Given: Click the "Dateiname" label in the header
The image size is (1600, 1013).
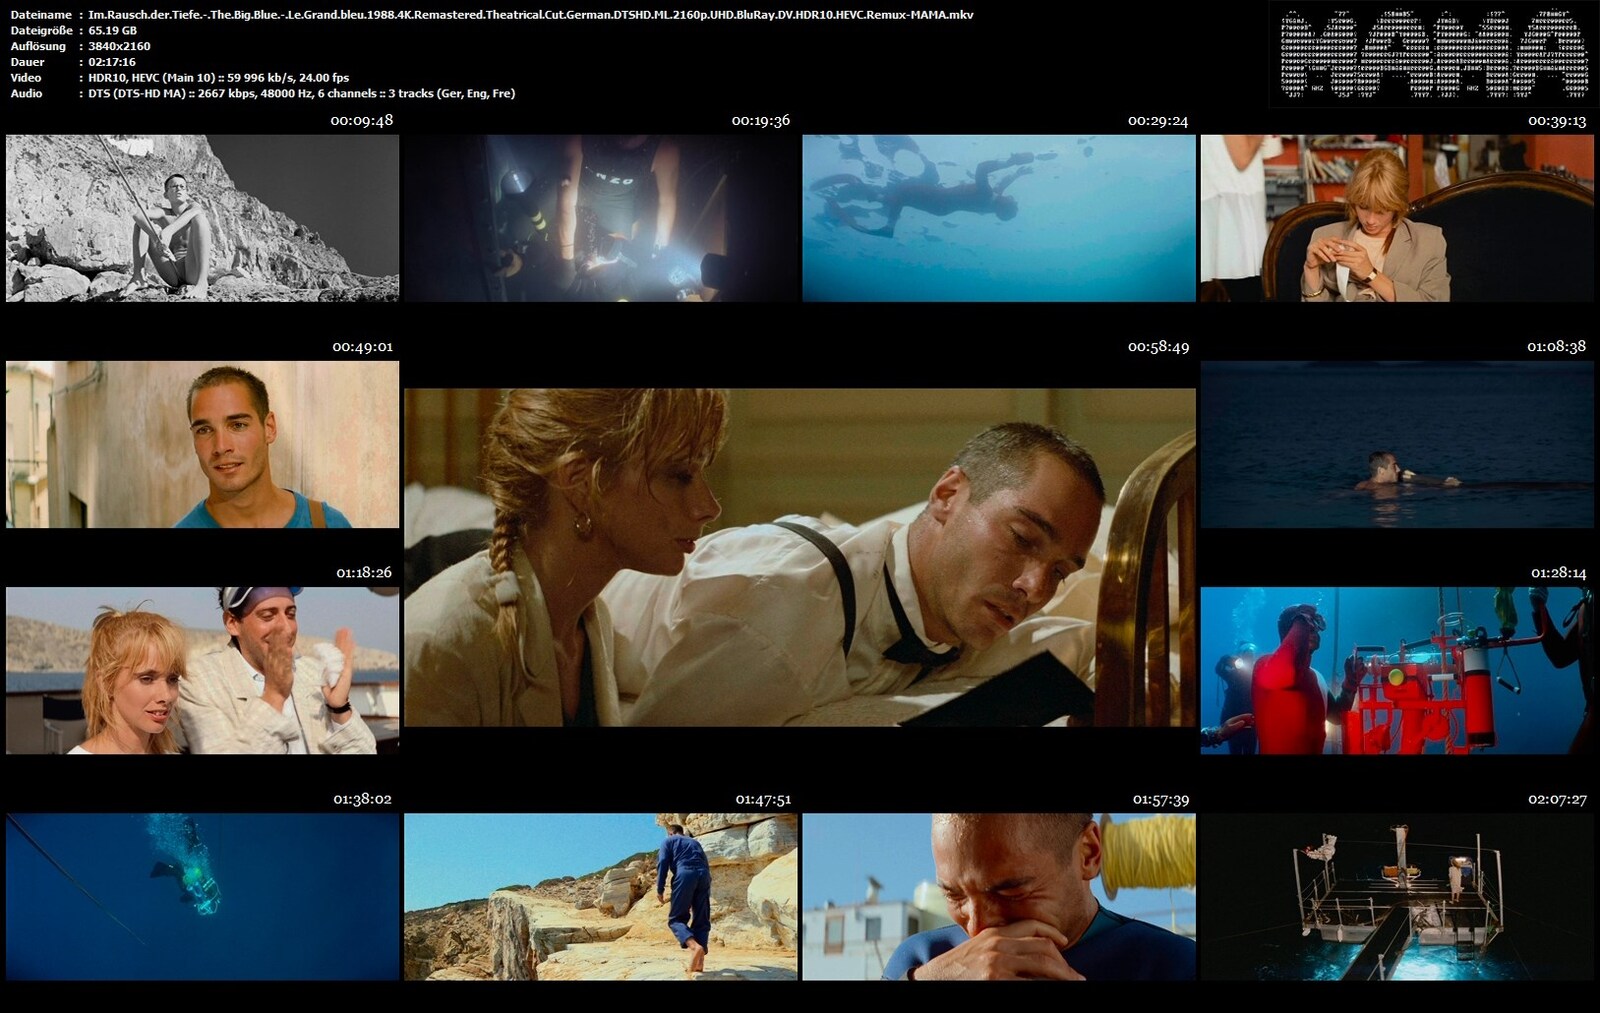Looking at the screenshot, I should (41, 15).
